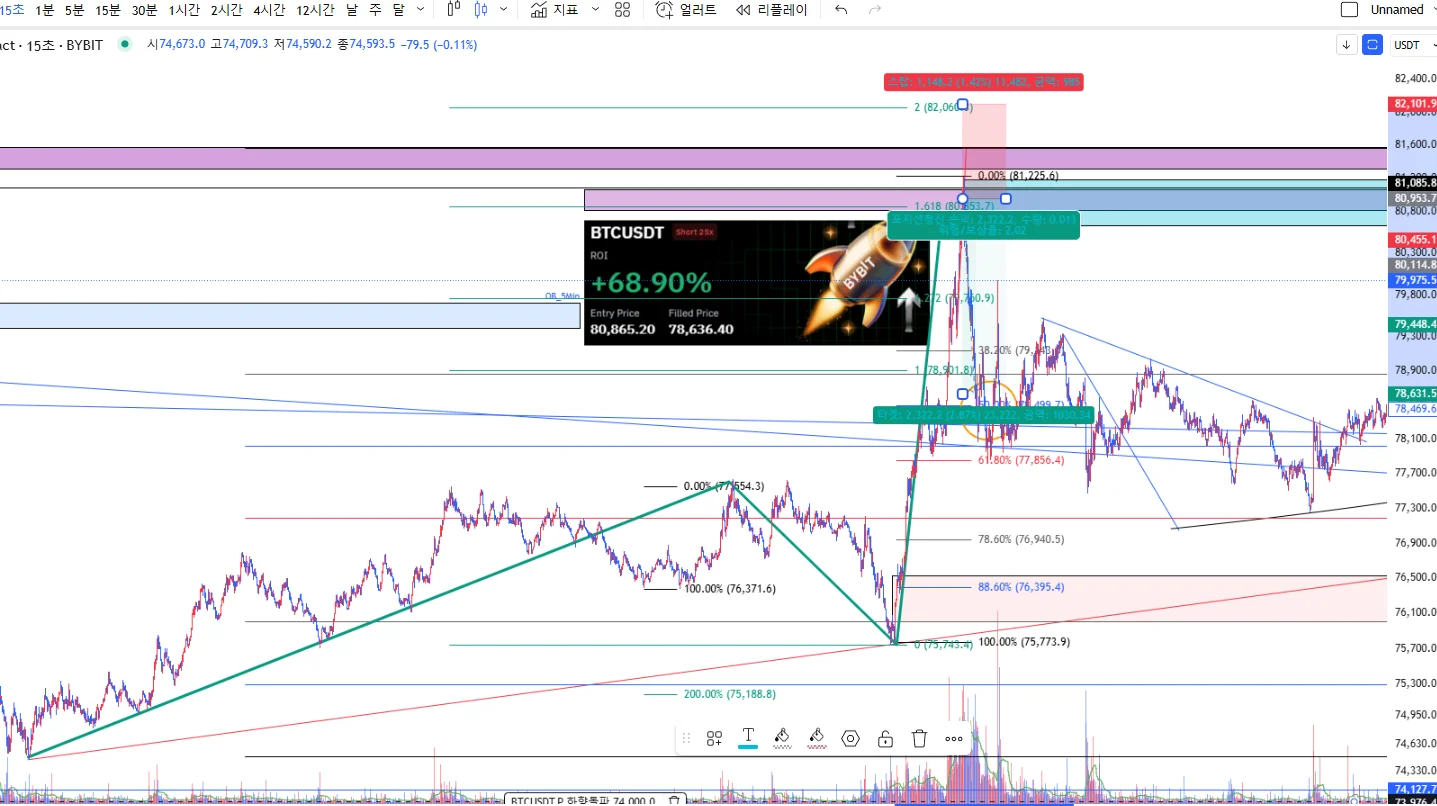Redo the last undone chart action
The height and width of the screenshot is (806, 1437).
coord(875,10)
